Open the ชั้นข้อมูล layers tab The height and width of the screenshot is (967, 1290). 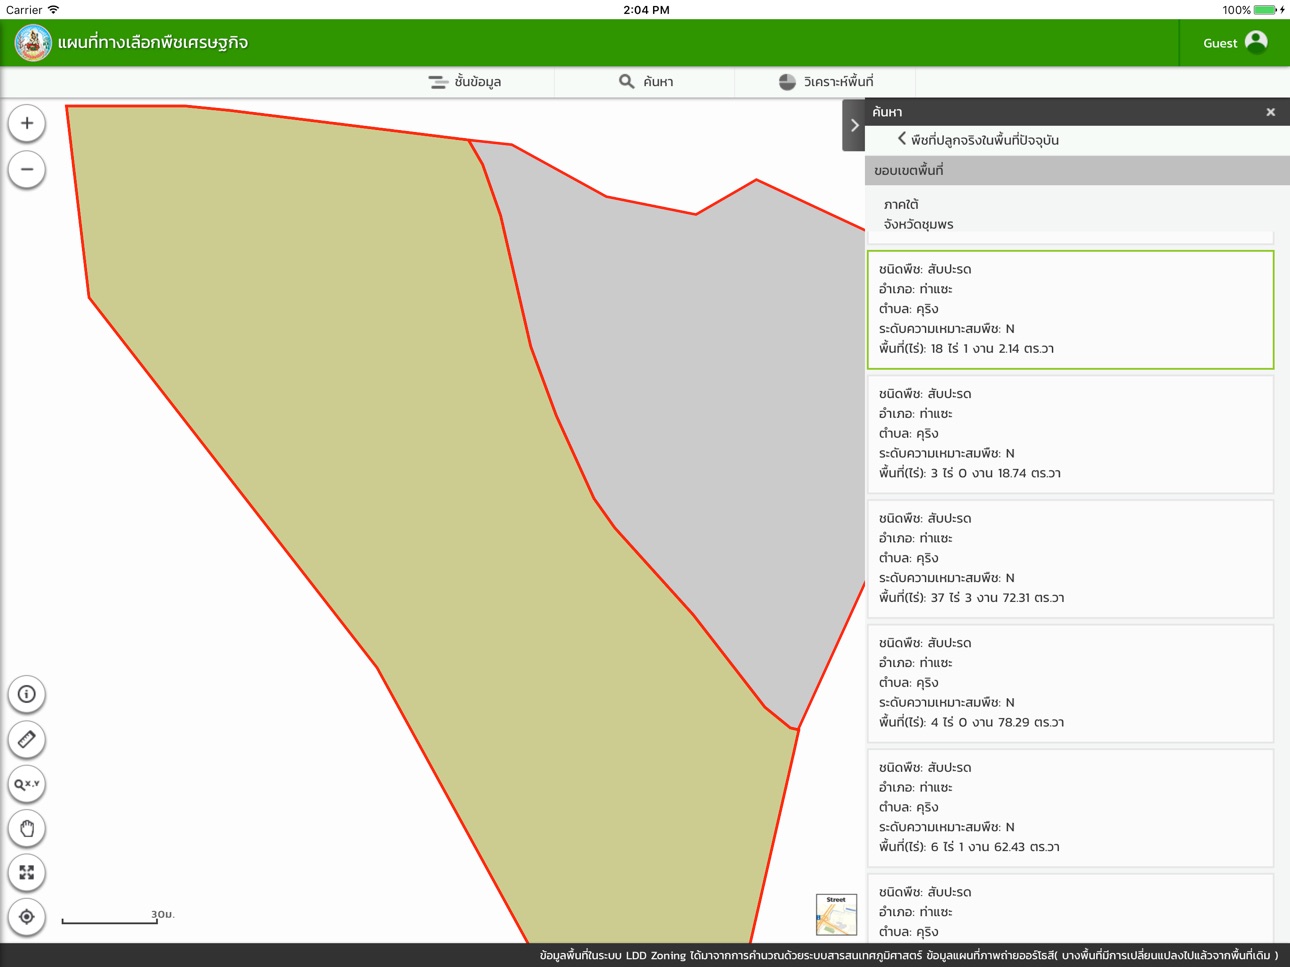point(465,82)
